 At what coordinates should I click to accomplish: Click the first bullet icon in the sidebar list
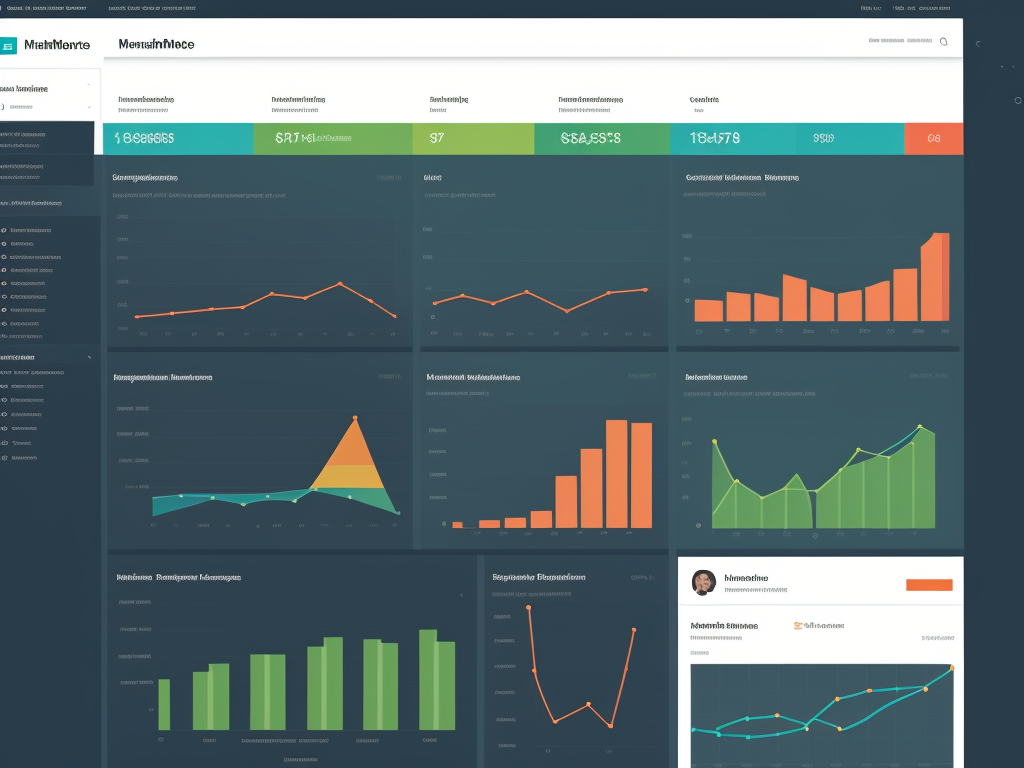(4, 230)
